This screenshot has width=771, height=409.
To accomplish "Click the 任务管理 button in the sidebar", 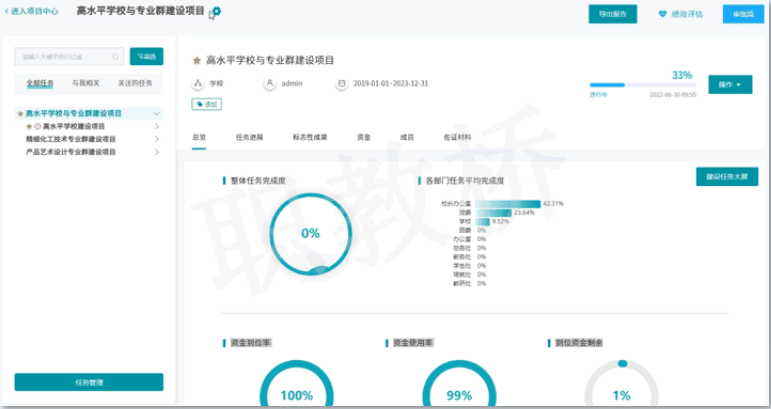I will pos(89,382).
